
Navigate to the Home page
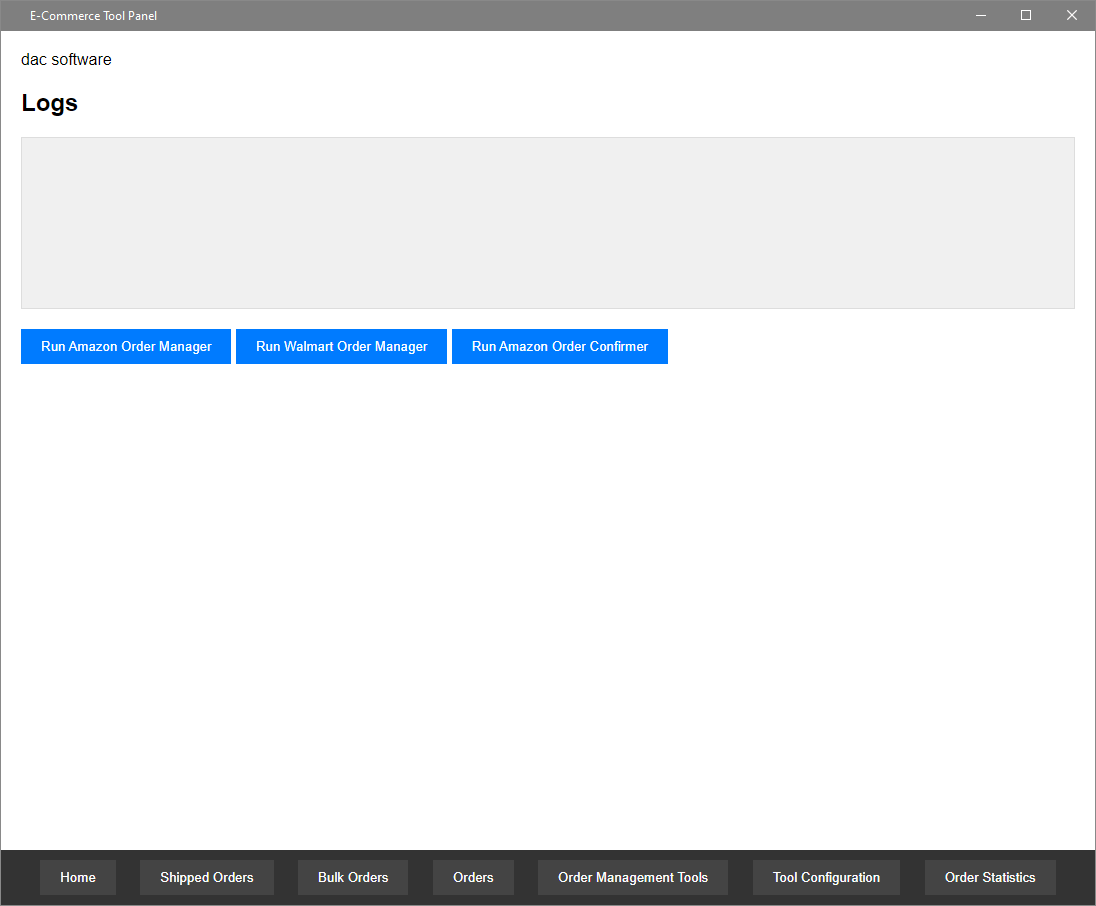pyautogui.click(x=77, y=877)
